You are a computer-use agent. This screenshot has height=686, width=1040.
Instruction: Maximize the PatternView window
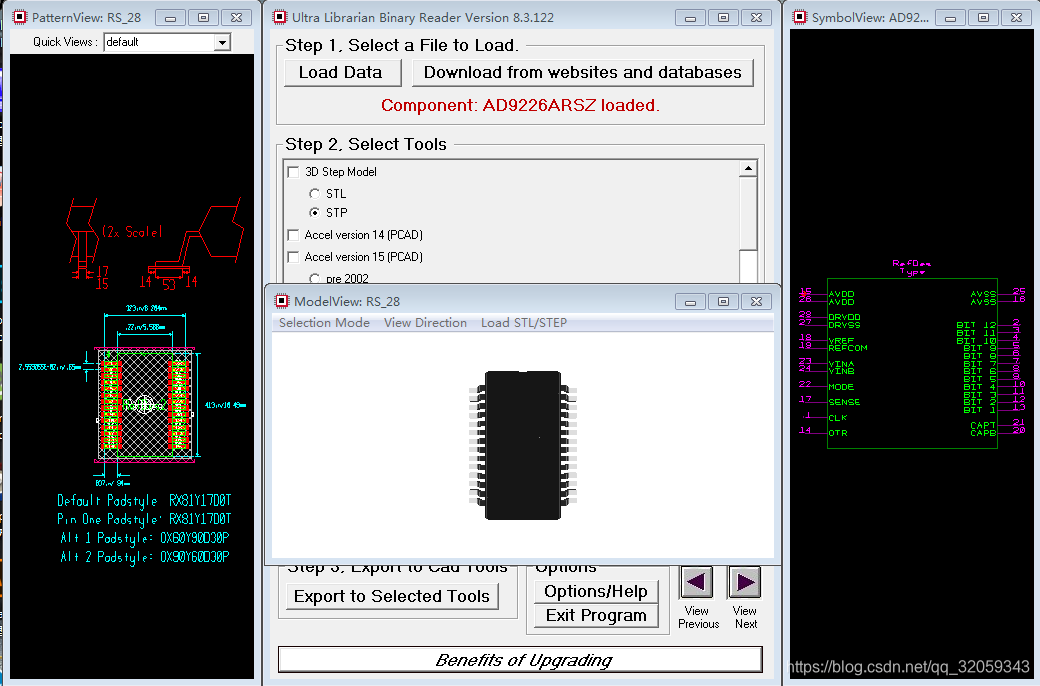pos(203,18)
